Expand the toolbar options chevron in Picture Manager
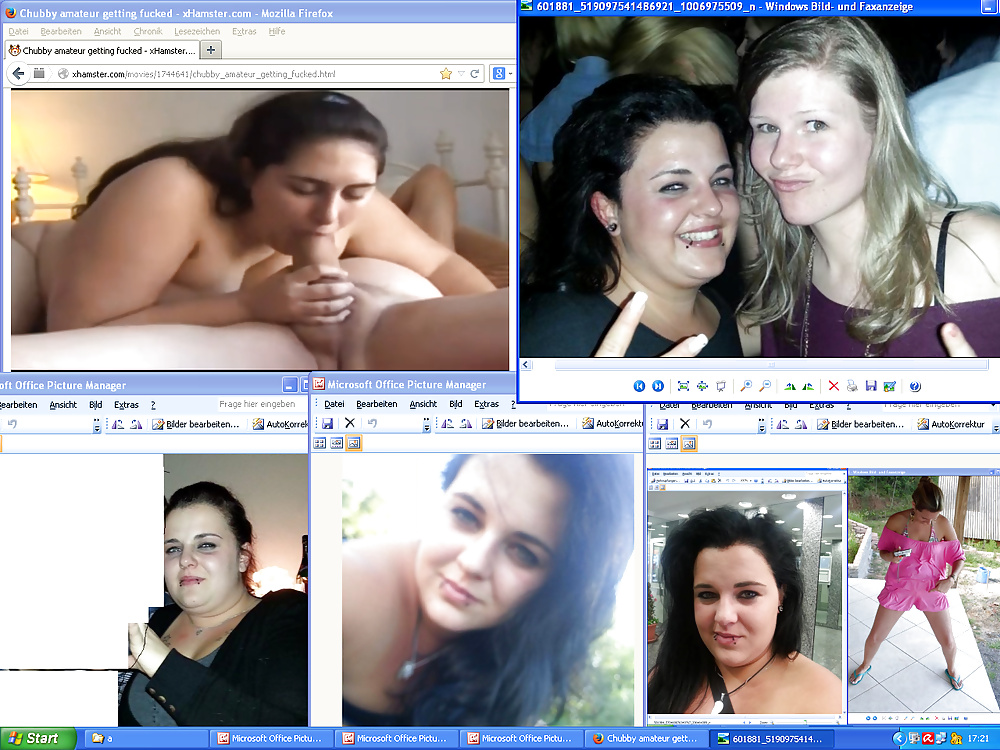This screenshot has height=750, width=1000. pyautogui.click(x=426, y=423)
